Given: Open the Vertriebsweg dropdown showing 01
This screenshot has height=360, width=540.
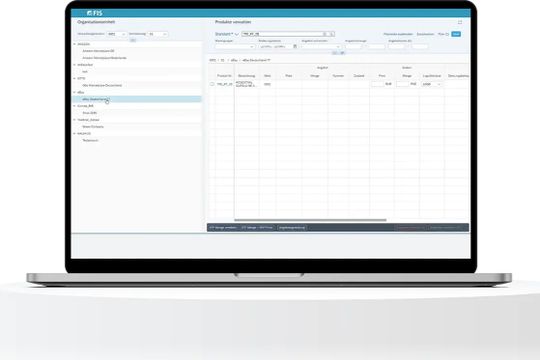Looking at the screenshot, I should click(x=158, y=34).
